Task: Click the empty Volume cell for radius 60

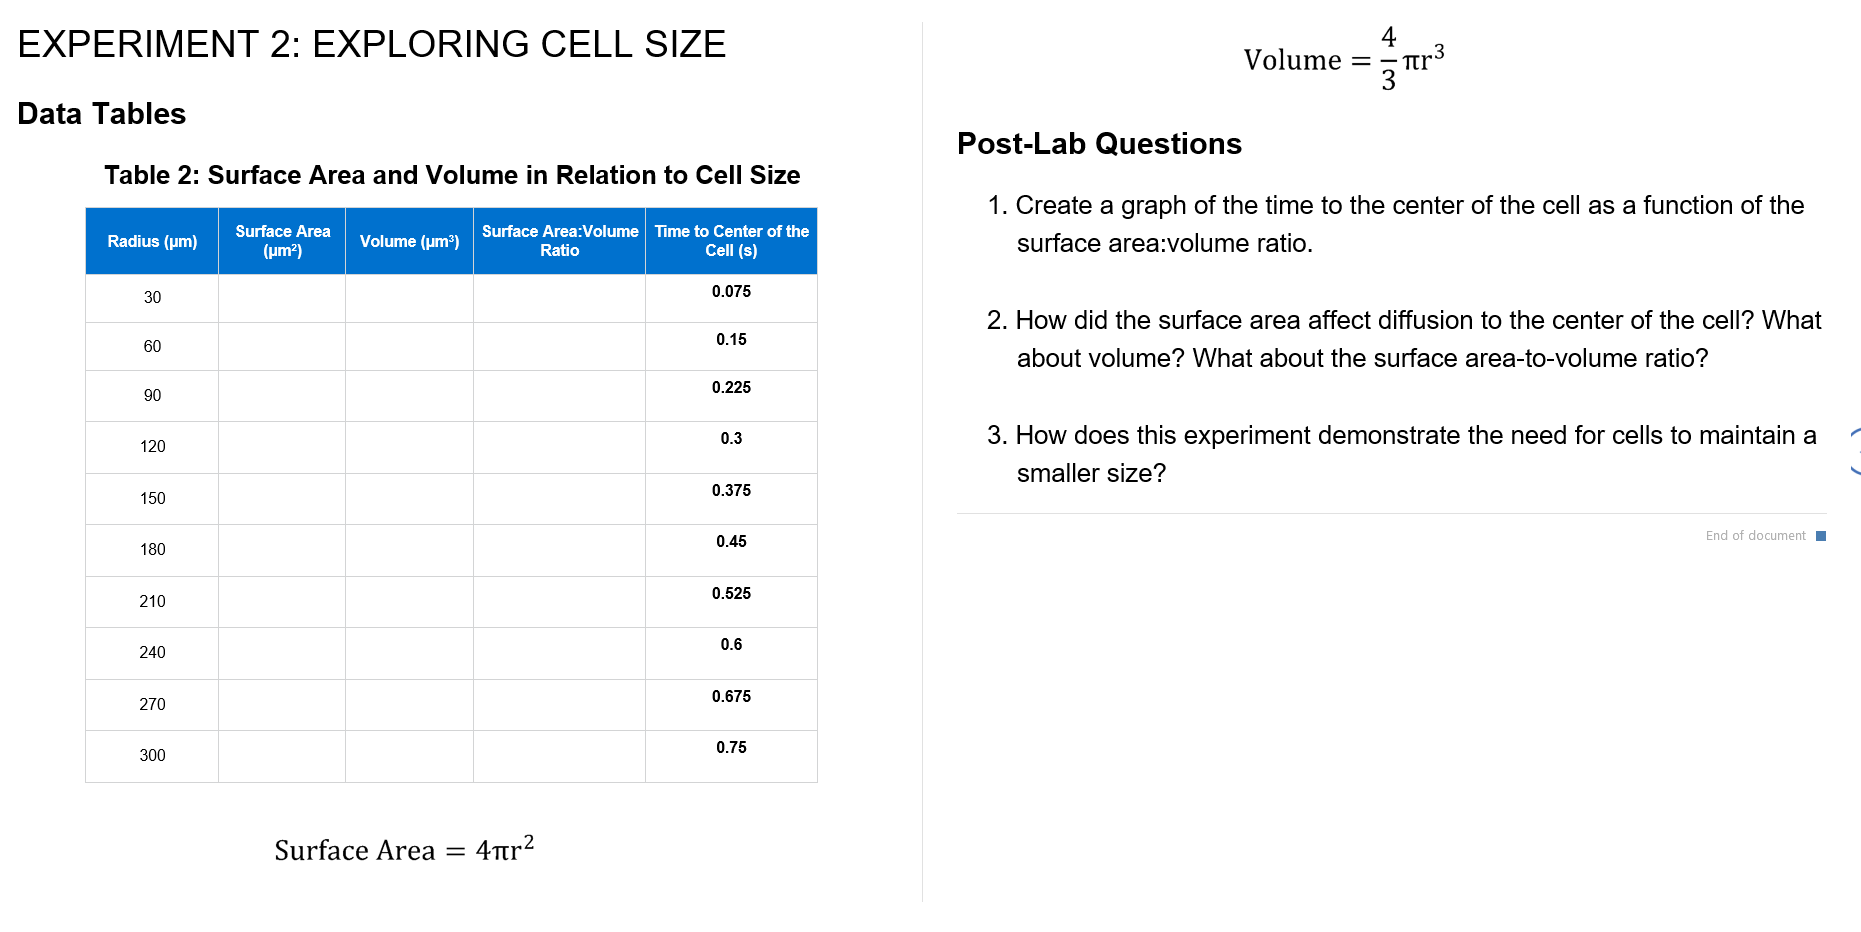Action: pyautogui.click(x=410, y=347)
